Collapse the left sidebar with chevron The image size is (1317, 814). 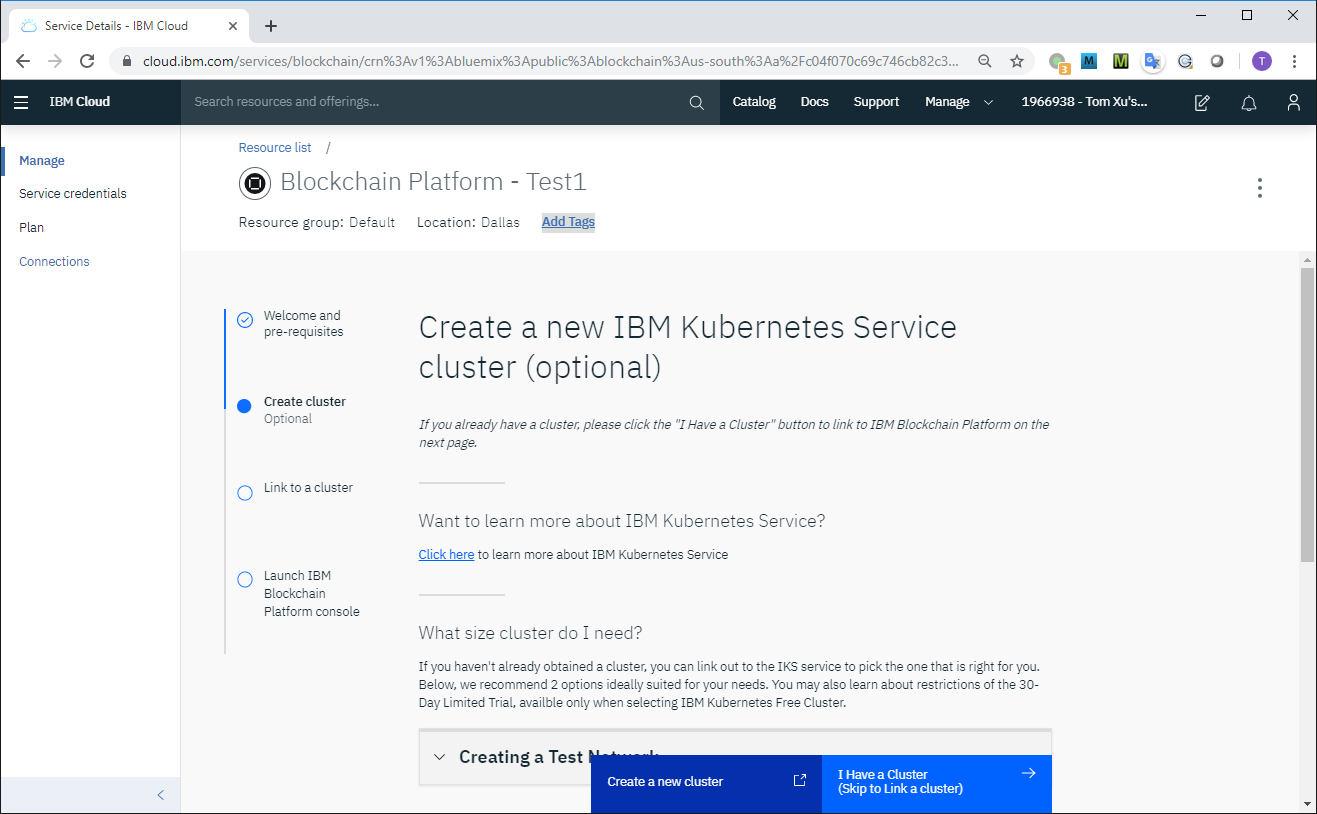161,795
